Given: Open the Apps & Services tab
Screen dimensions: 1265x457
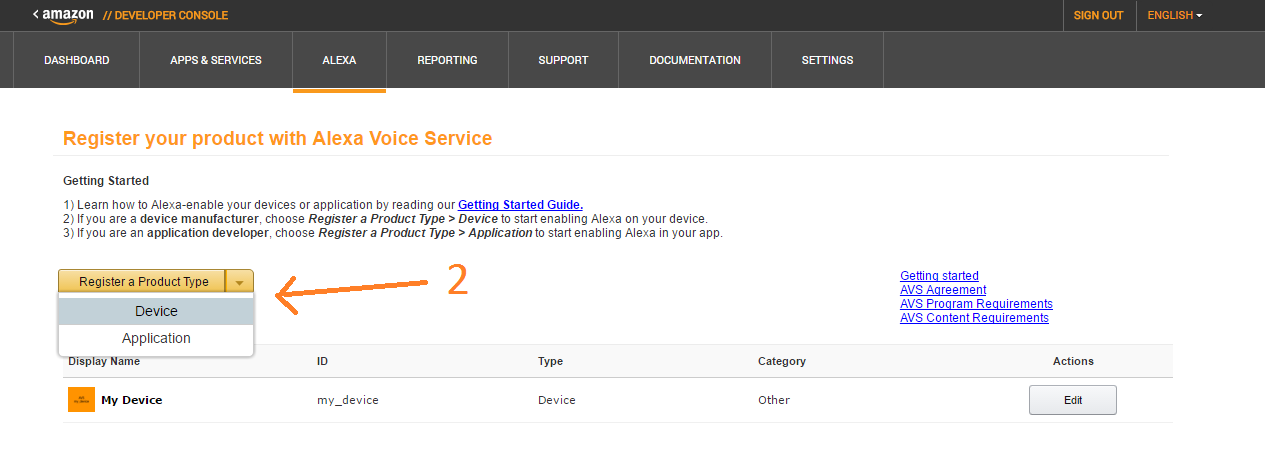Looking at the screenshot, I should 216,60.
